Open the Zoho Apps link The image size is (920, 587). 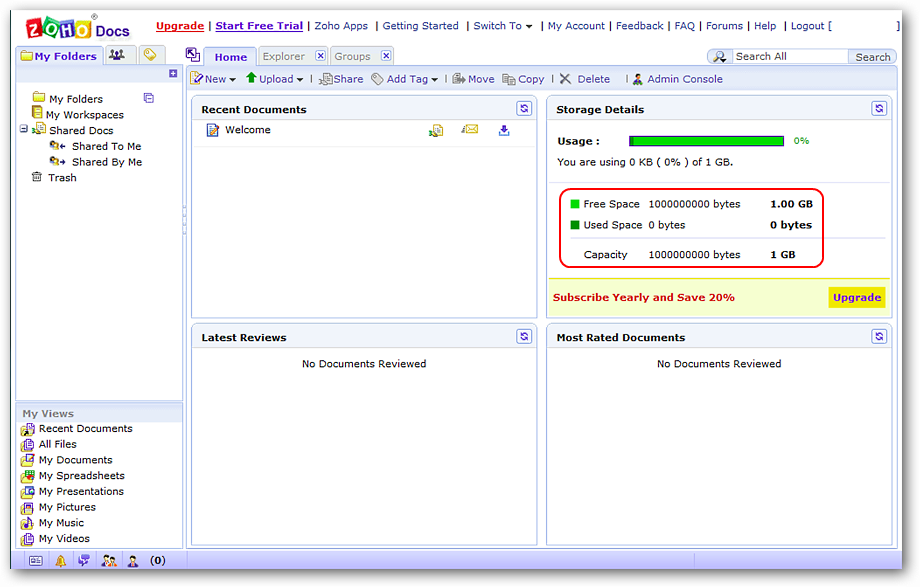click(341, 26)
